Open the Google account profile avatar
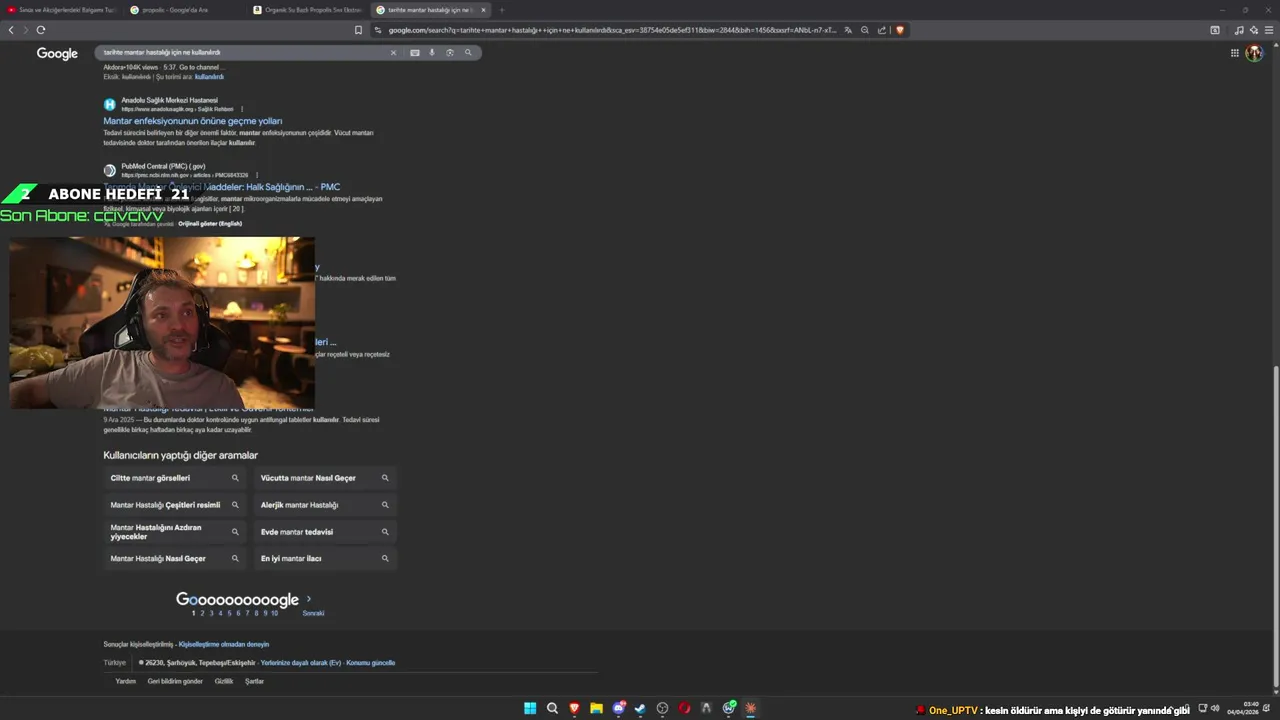 [1254, 53]
